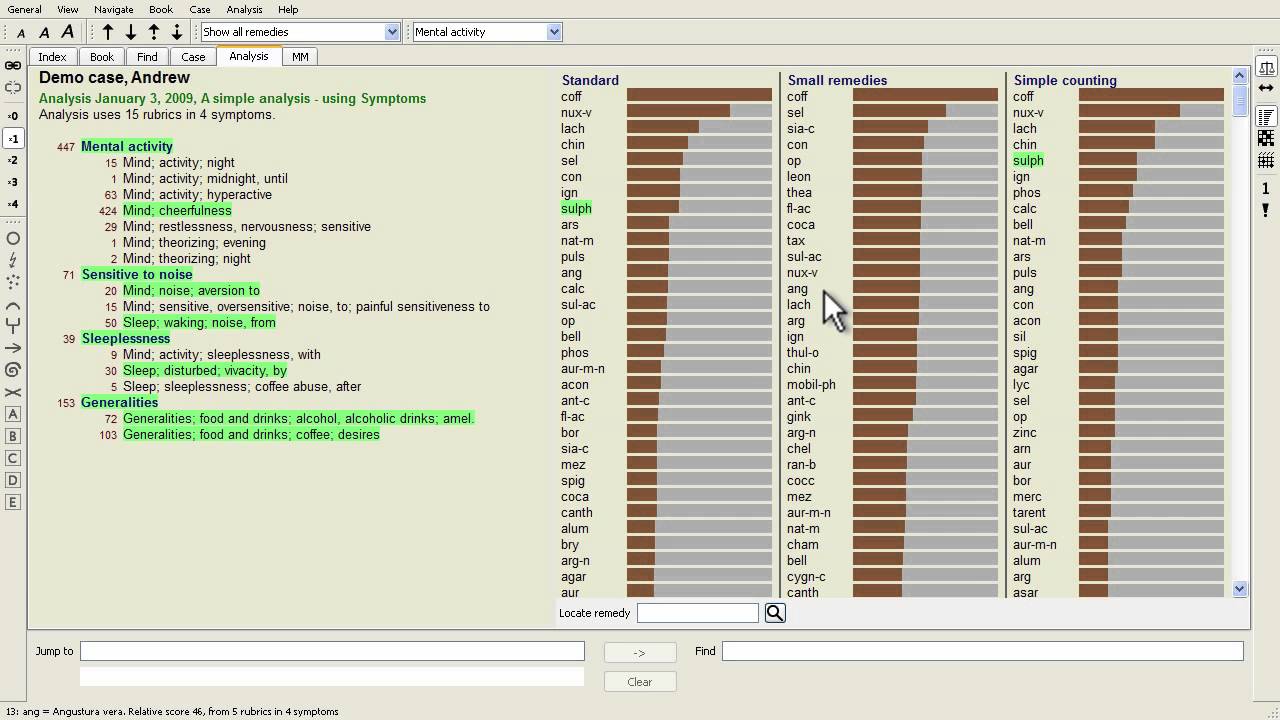
Task: Click the second up arrow toolbar icon
Action: click(x=154, y=32)
